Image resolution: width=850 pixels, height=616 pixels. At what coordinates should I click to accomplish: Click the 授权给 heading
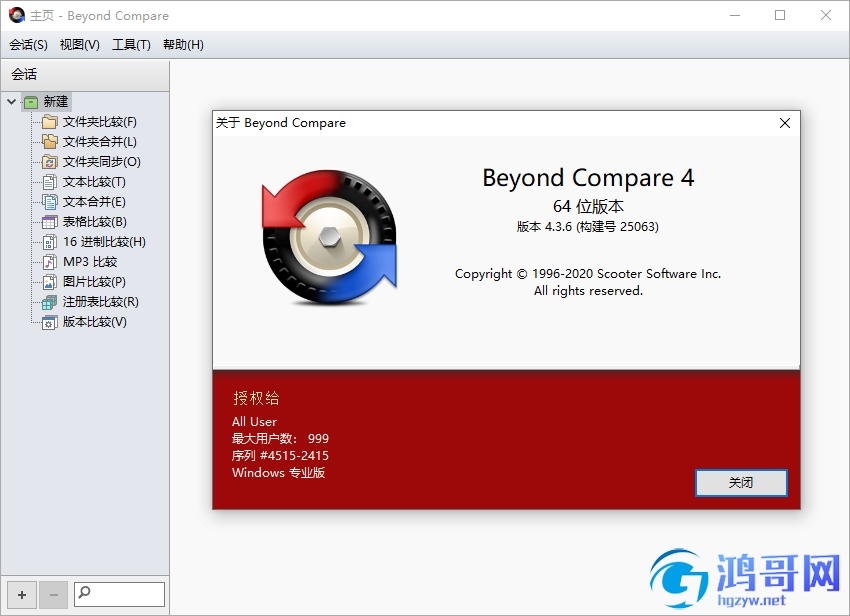pos(256,398)
